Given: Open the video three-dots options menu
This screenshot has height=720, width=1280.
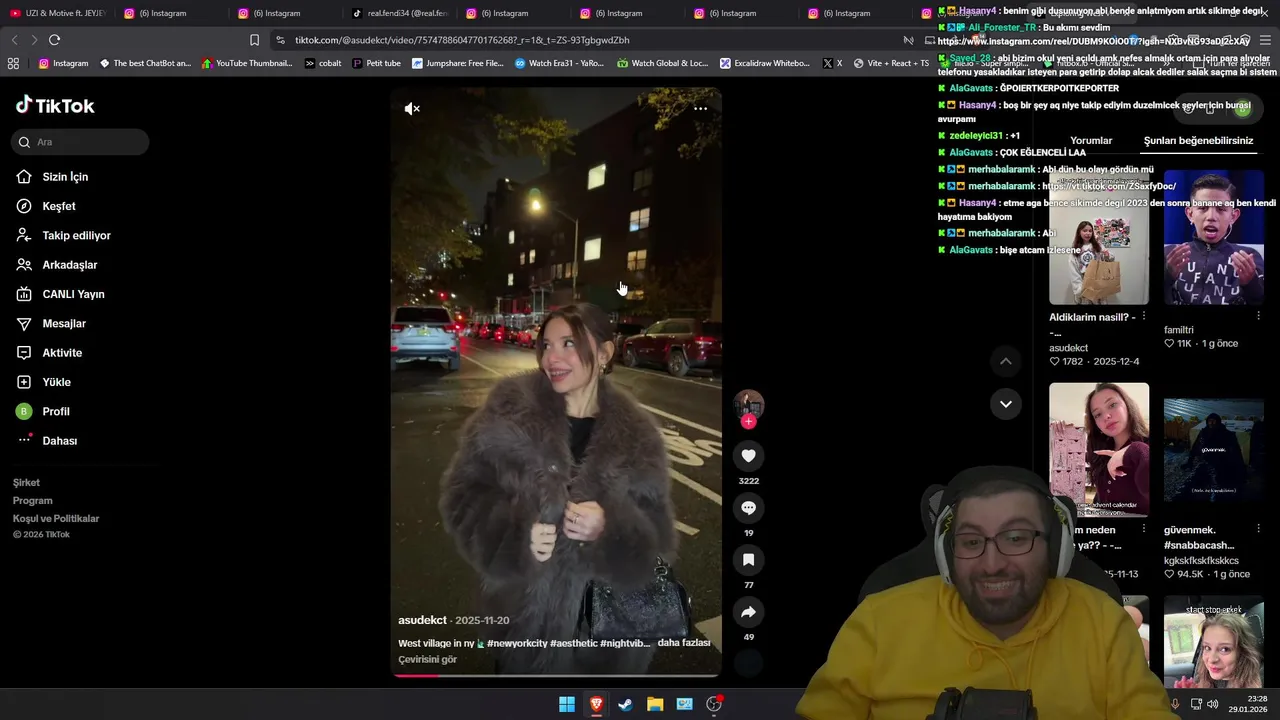Looking at the screenshot, I should coord(700,108).
